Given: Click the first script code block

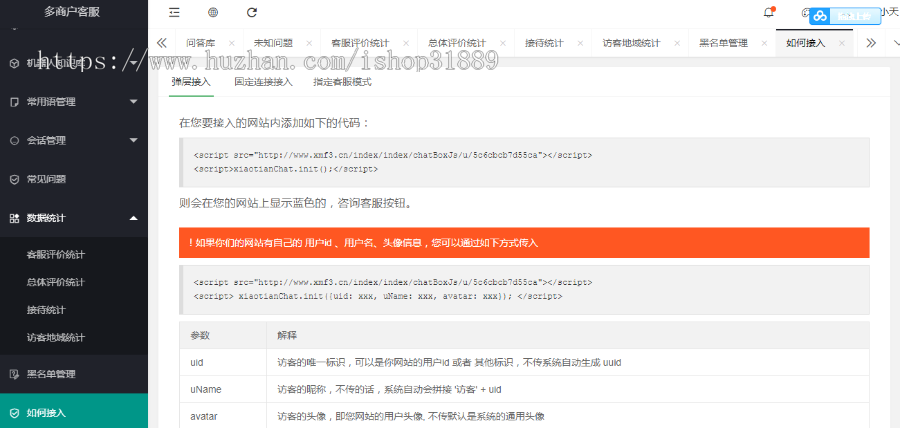Looking at the screenshot, I should (x=524, y=162).
